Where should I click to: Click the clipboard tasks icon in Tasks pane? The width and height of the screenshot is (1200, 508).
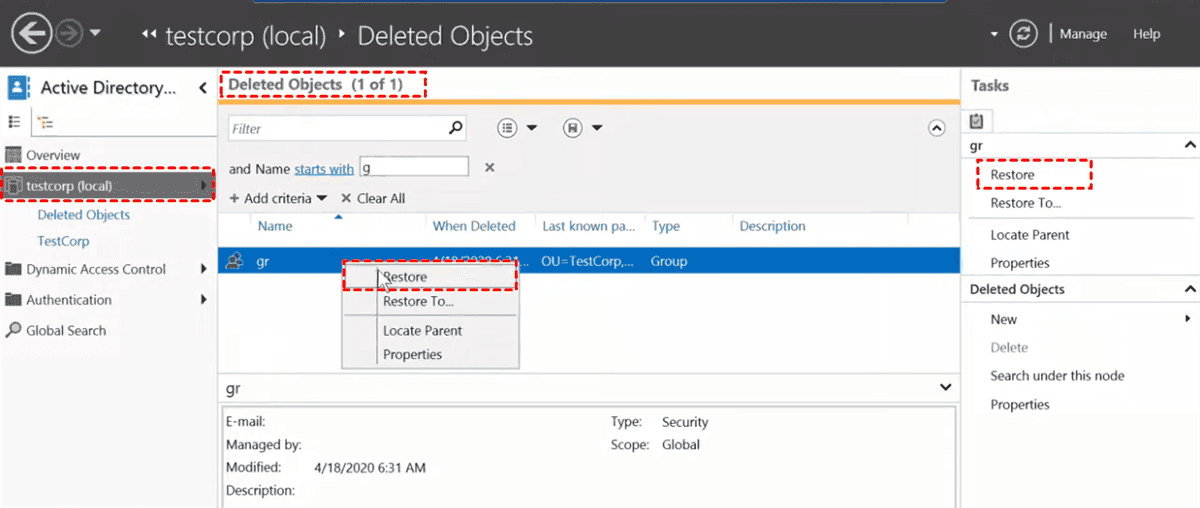[x=977, y=121]
